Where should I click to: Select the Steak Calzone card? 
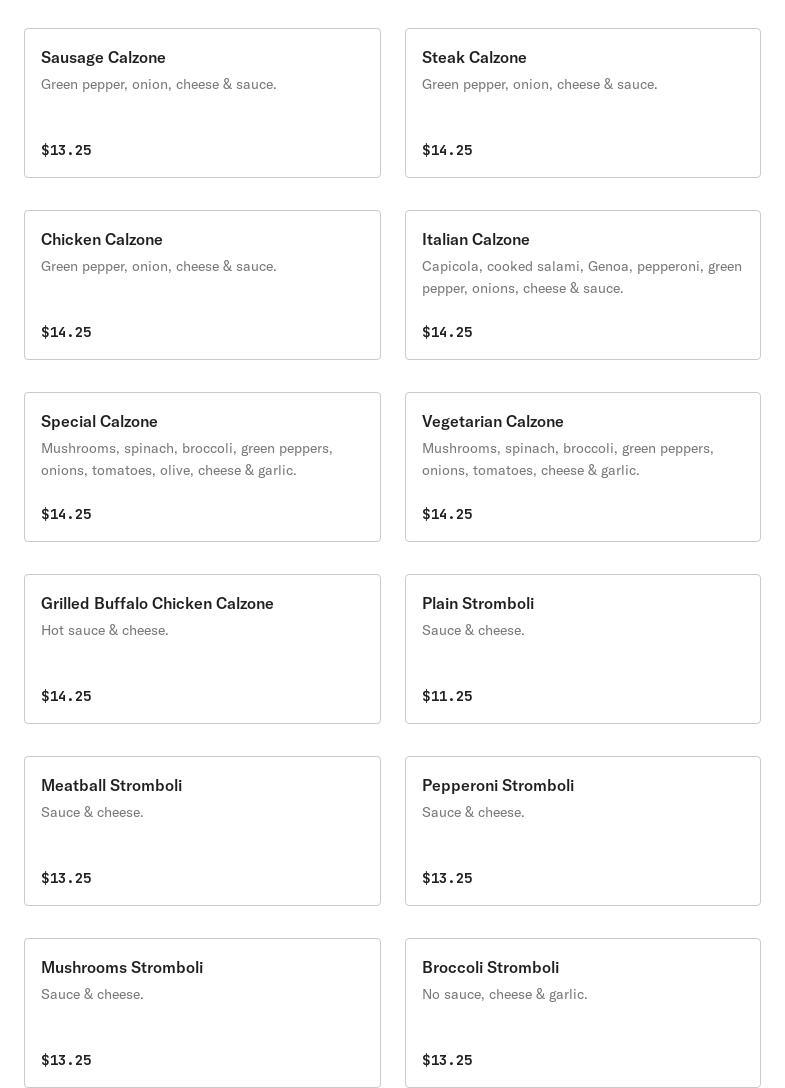click(582, 103)
